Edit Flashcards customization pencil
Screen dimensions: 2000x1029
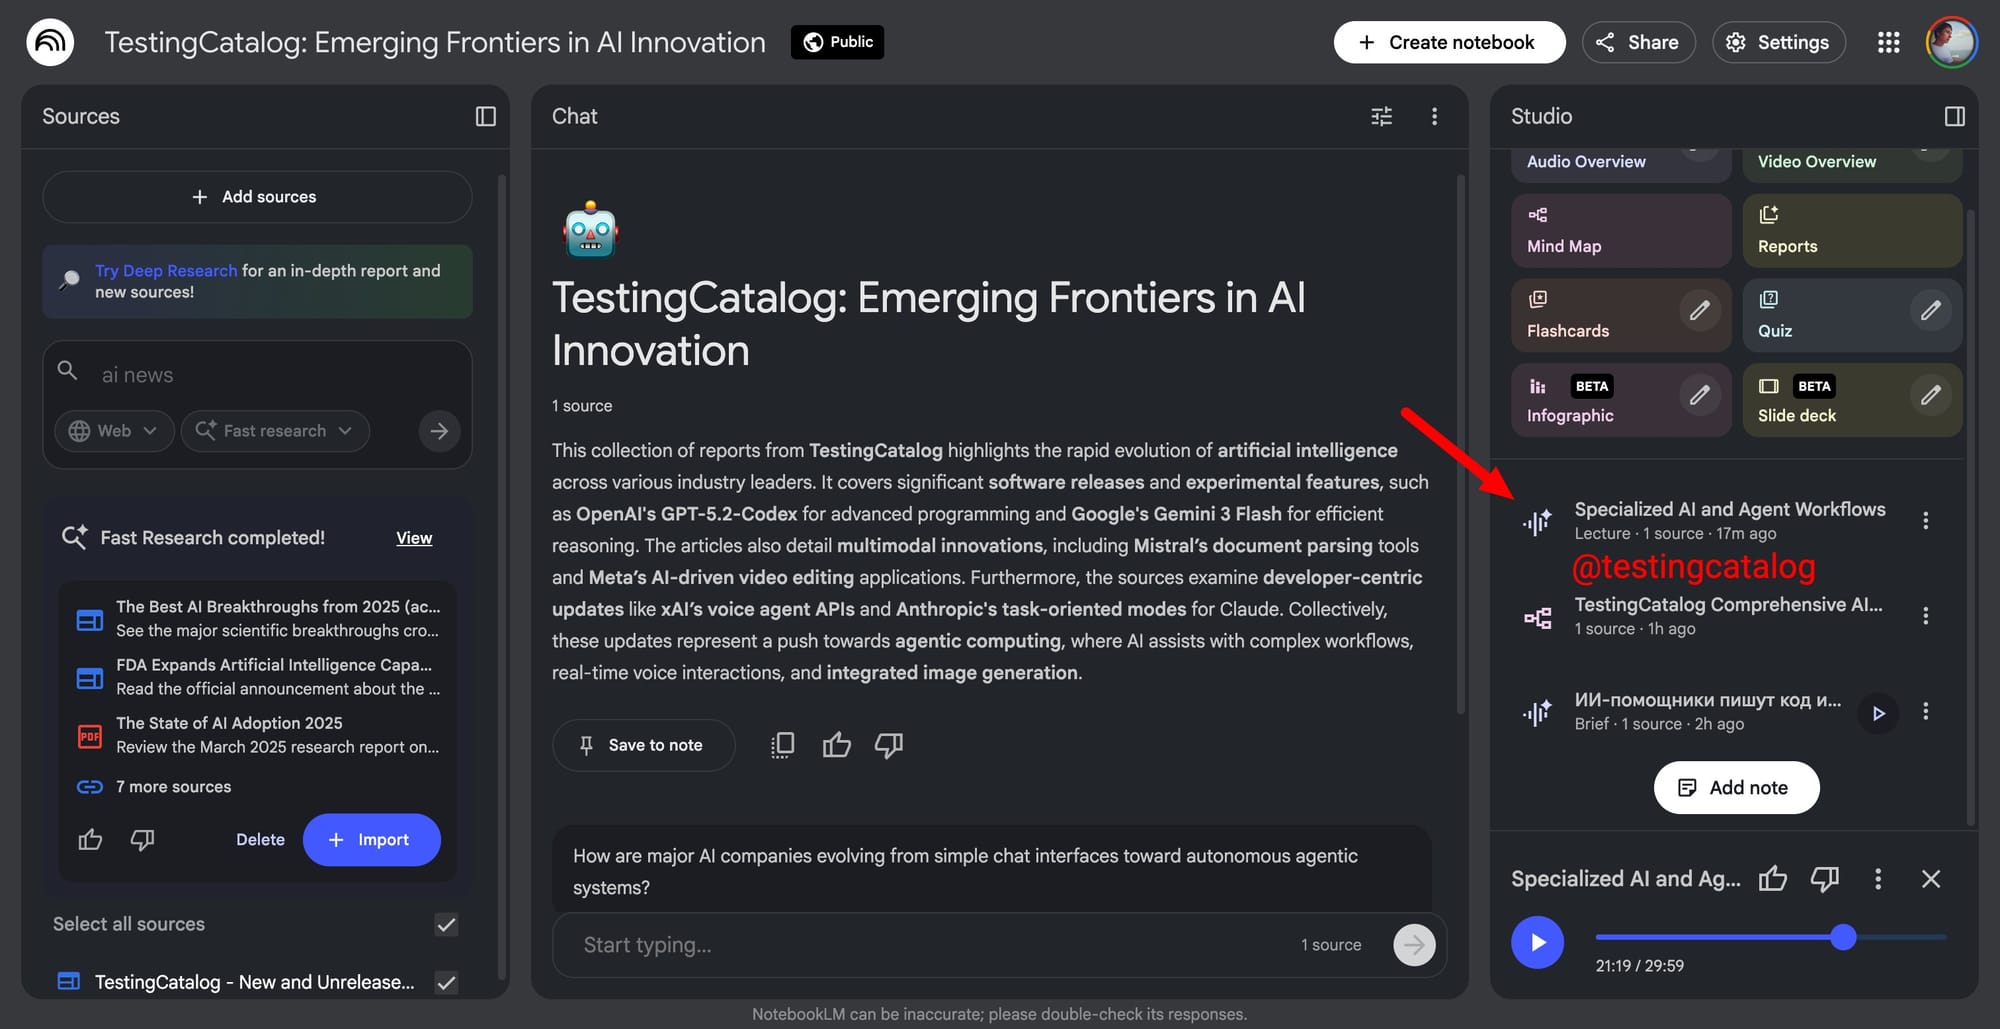pyautogui.click(x=1699, y=311)
